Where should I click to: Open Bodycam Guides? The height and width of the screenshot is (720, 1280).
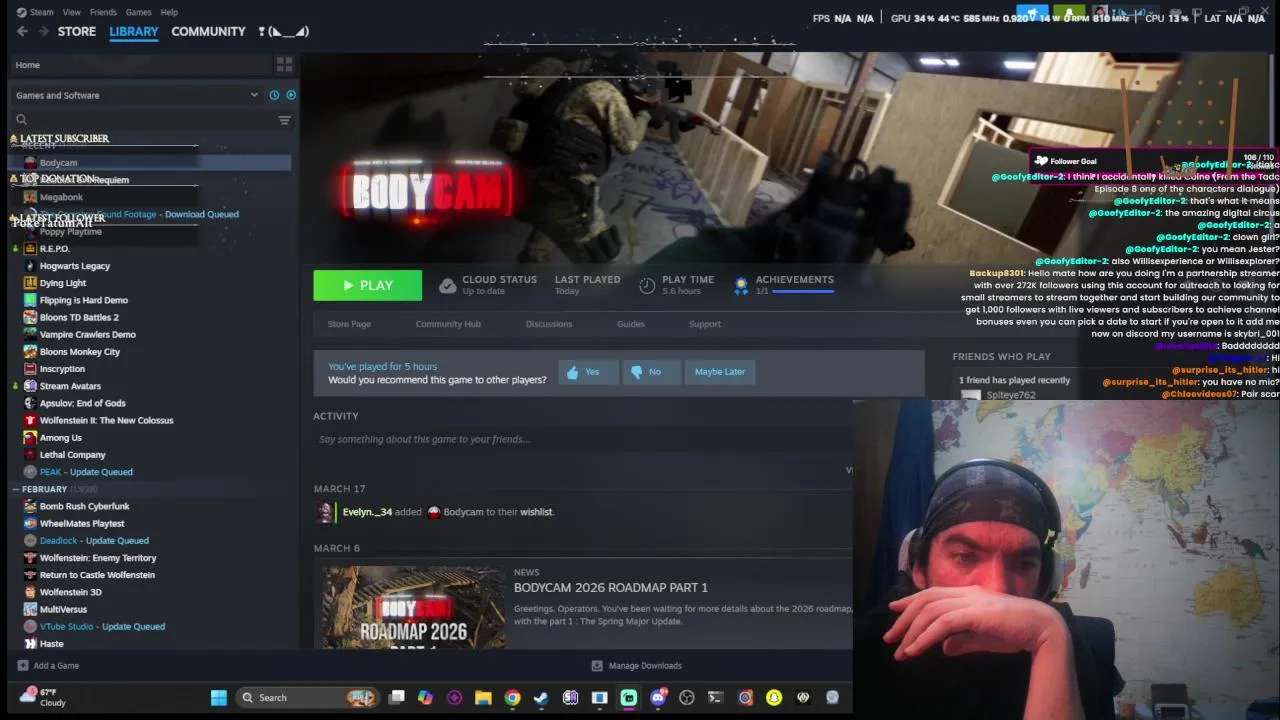click(x=630, y=324)
